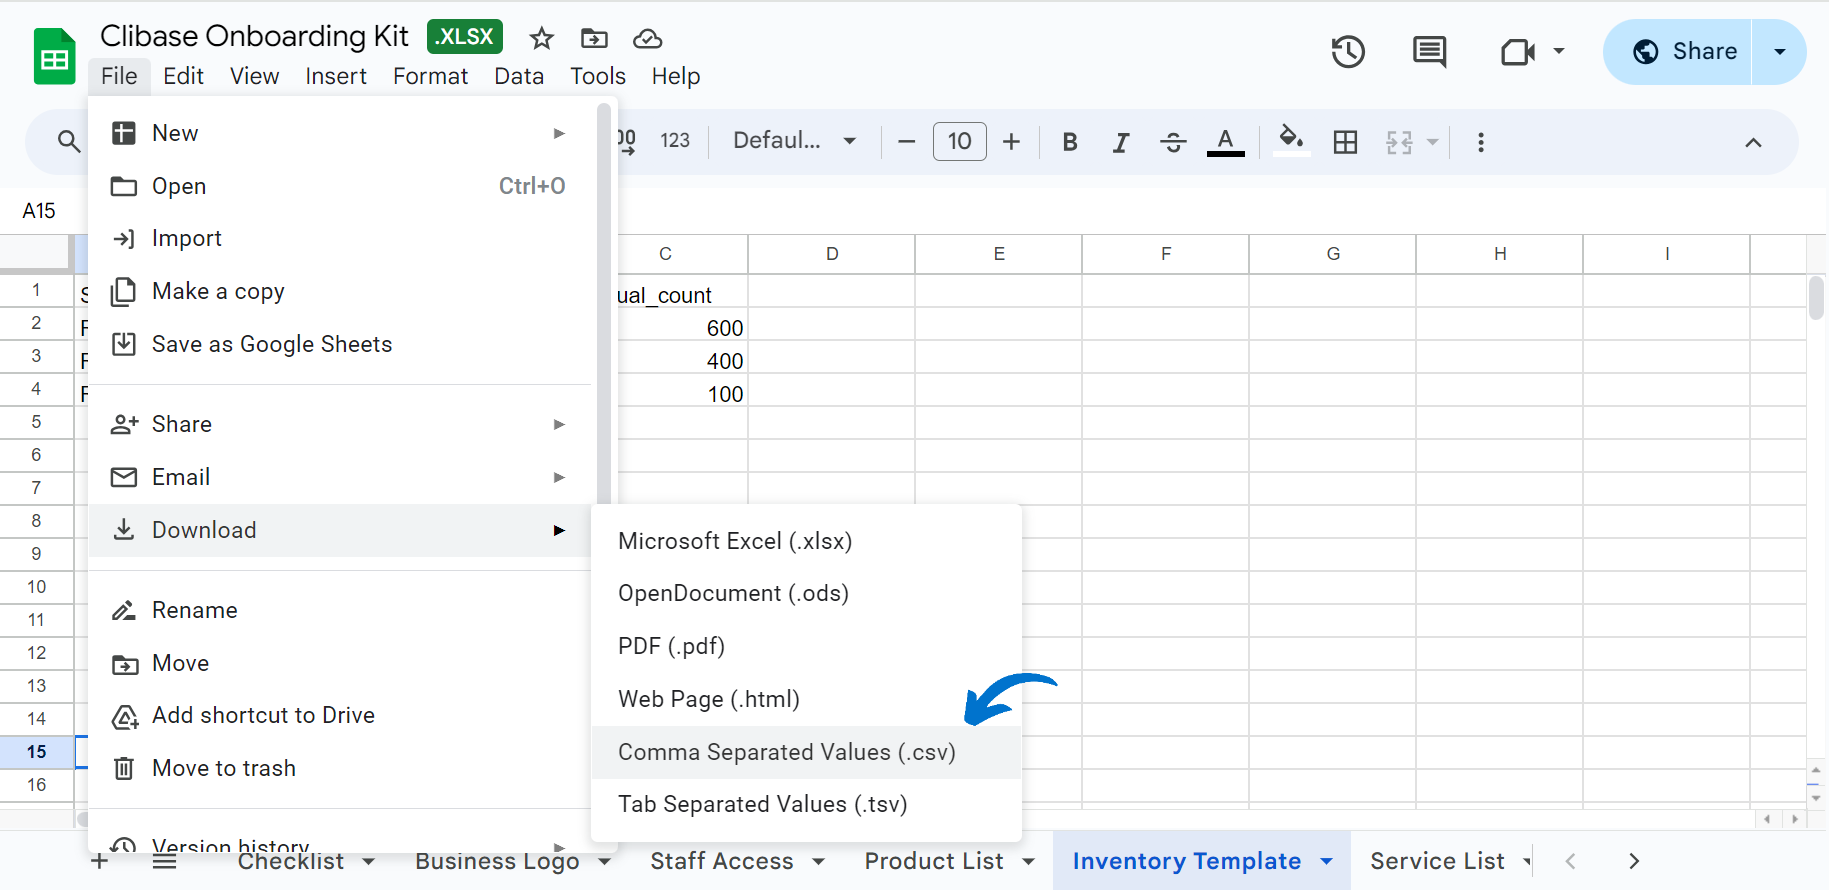The height and width of the screenshot is (891, 1829).
Task: Toggle italic formatting
Action: [1121, 142]
